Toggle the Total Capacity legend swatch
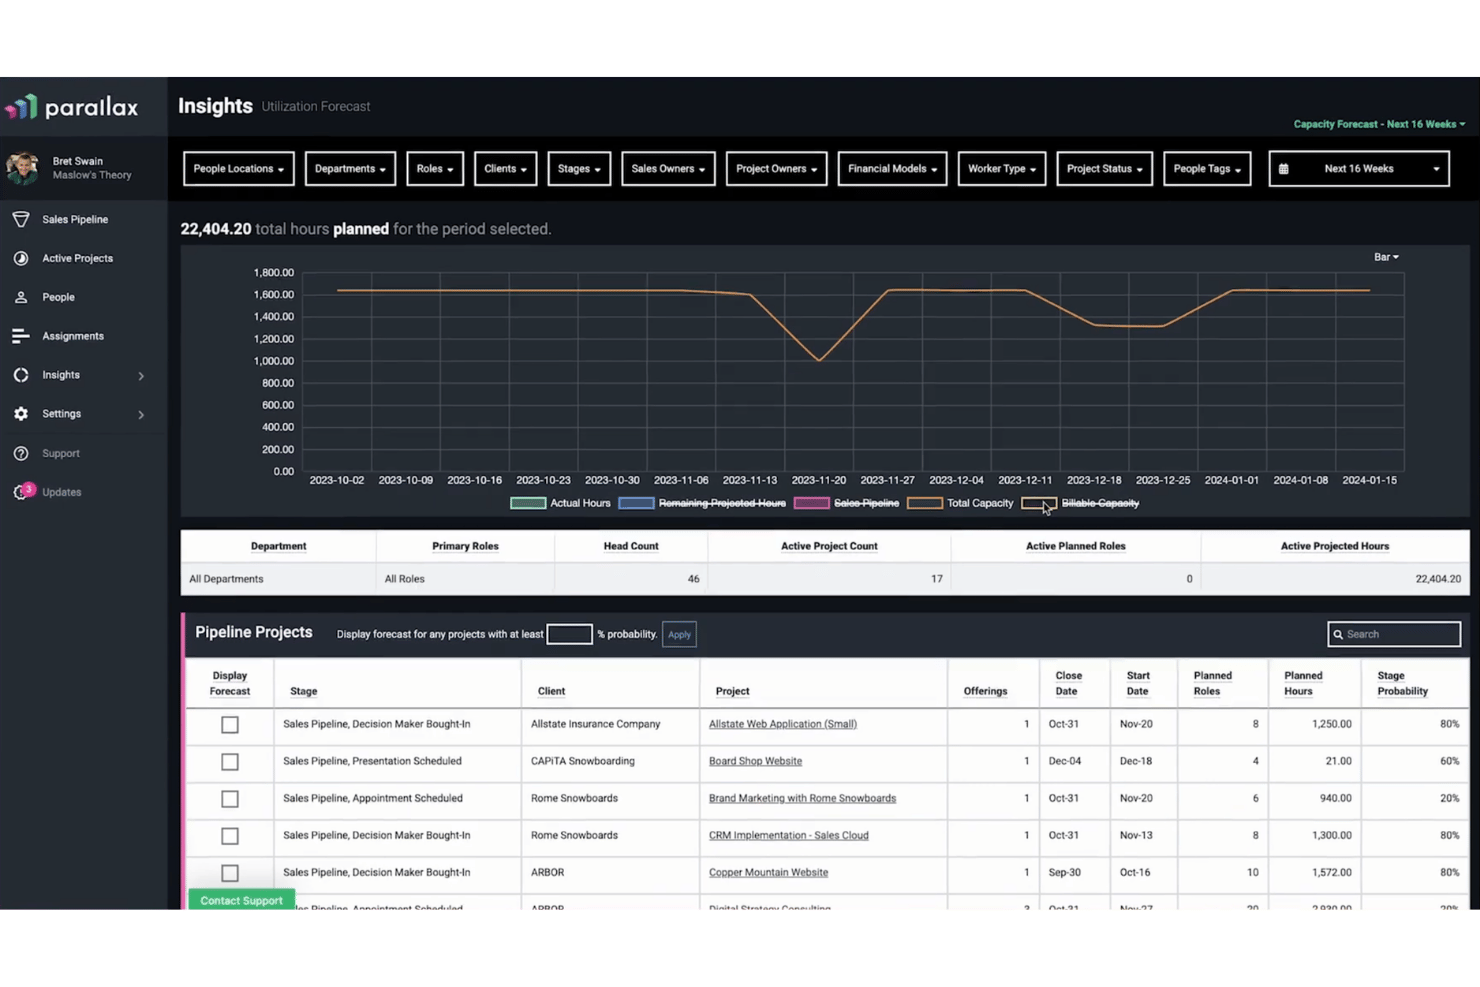 pyautogui.click(x=924, y=503)
